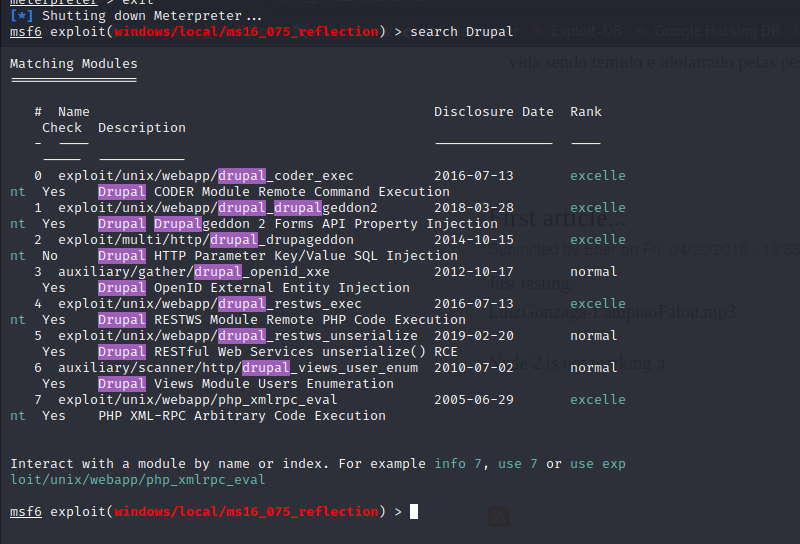Click disclosure date 2019-02-20

pyautogui.click(x=473, y=336)
